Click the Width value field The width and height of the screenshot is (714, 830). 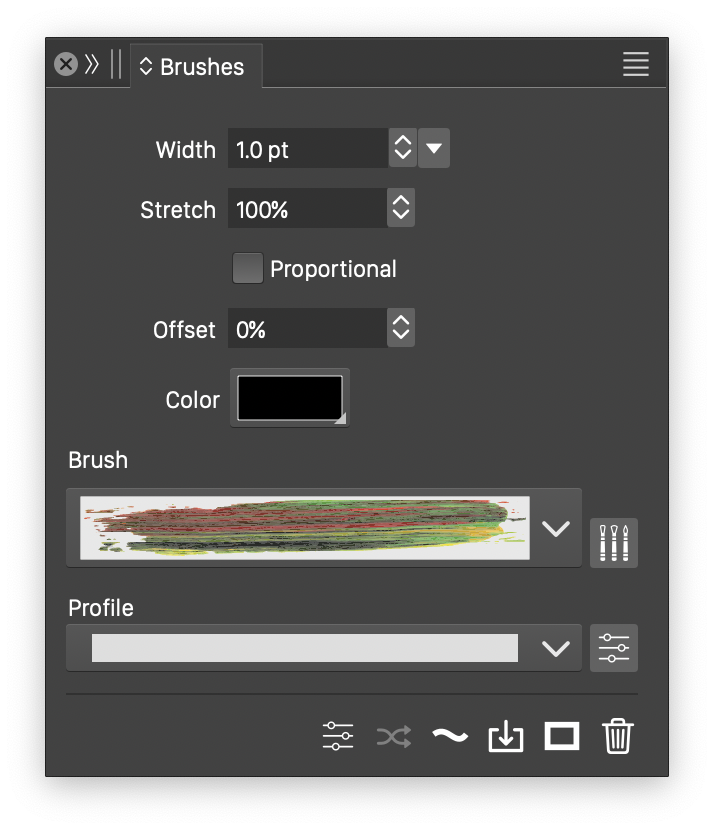pyautogui.click(x=306, y=149)
